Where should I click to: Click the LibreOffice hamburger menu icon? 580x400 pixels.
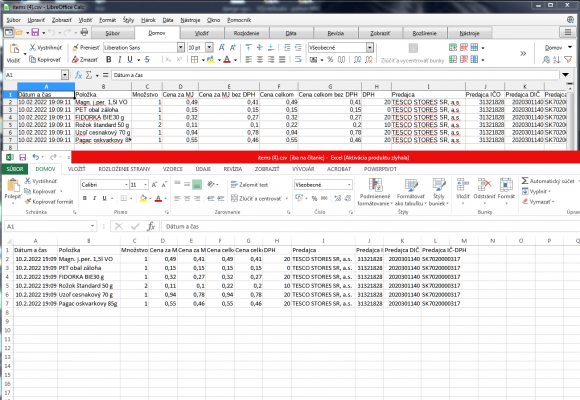(568, 33)
